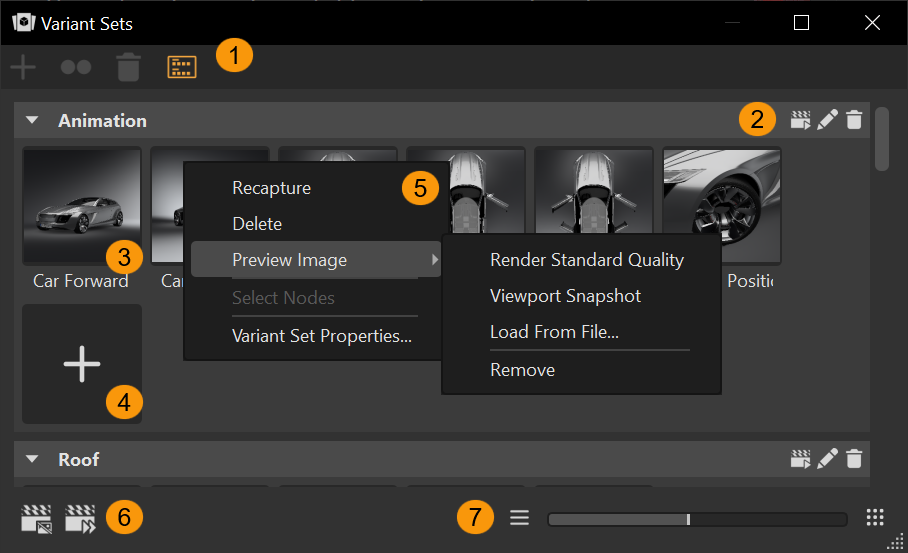
Task: Click the vertical scrollbar handle on the right
Action: pos(882,139)
